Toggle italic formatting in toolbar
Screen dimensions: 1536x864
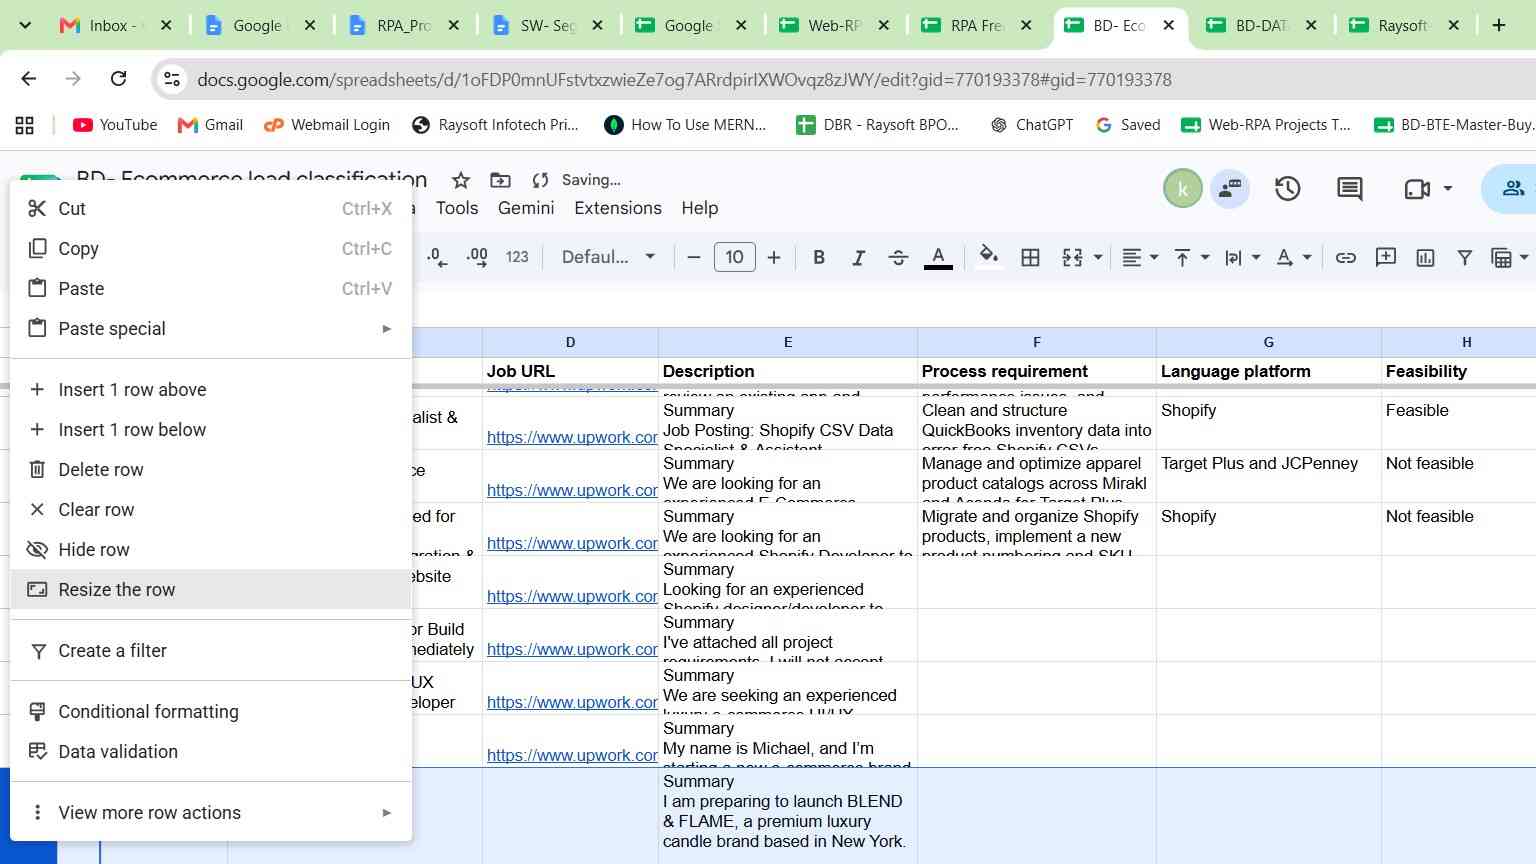[858, 257]
